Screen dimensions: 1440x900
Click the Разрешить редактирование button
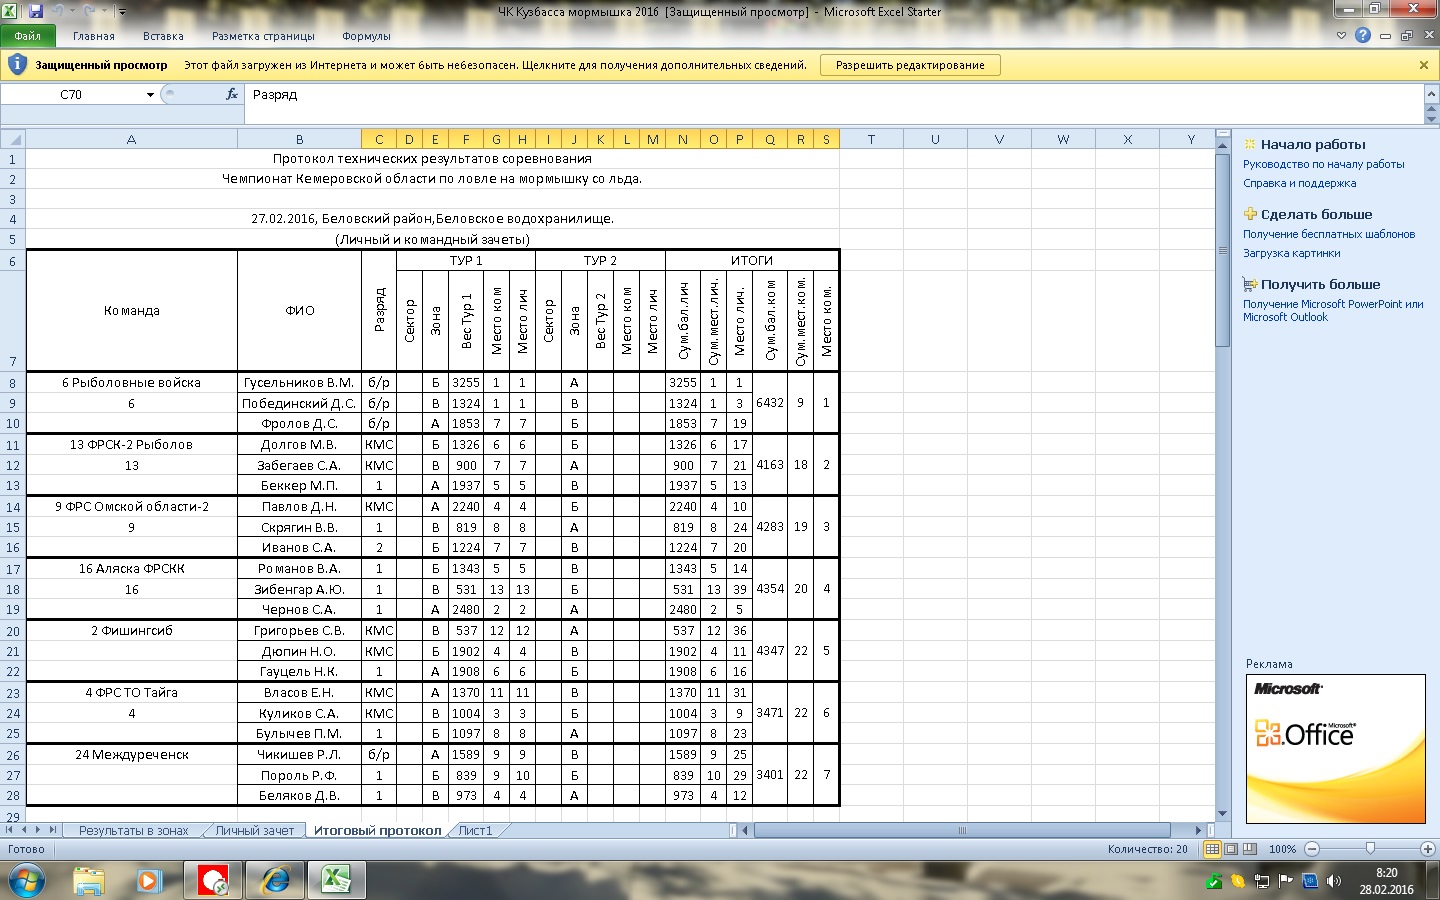coord(910,65)
